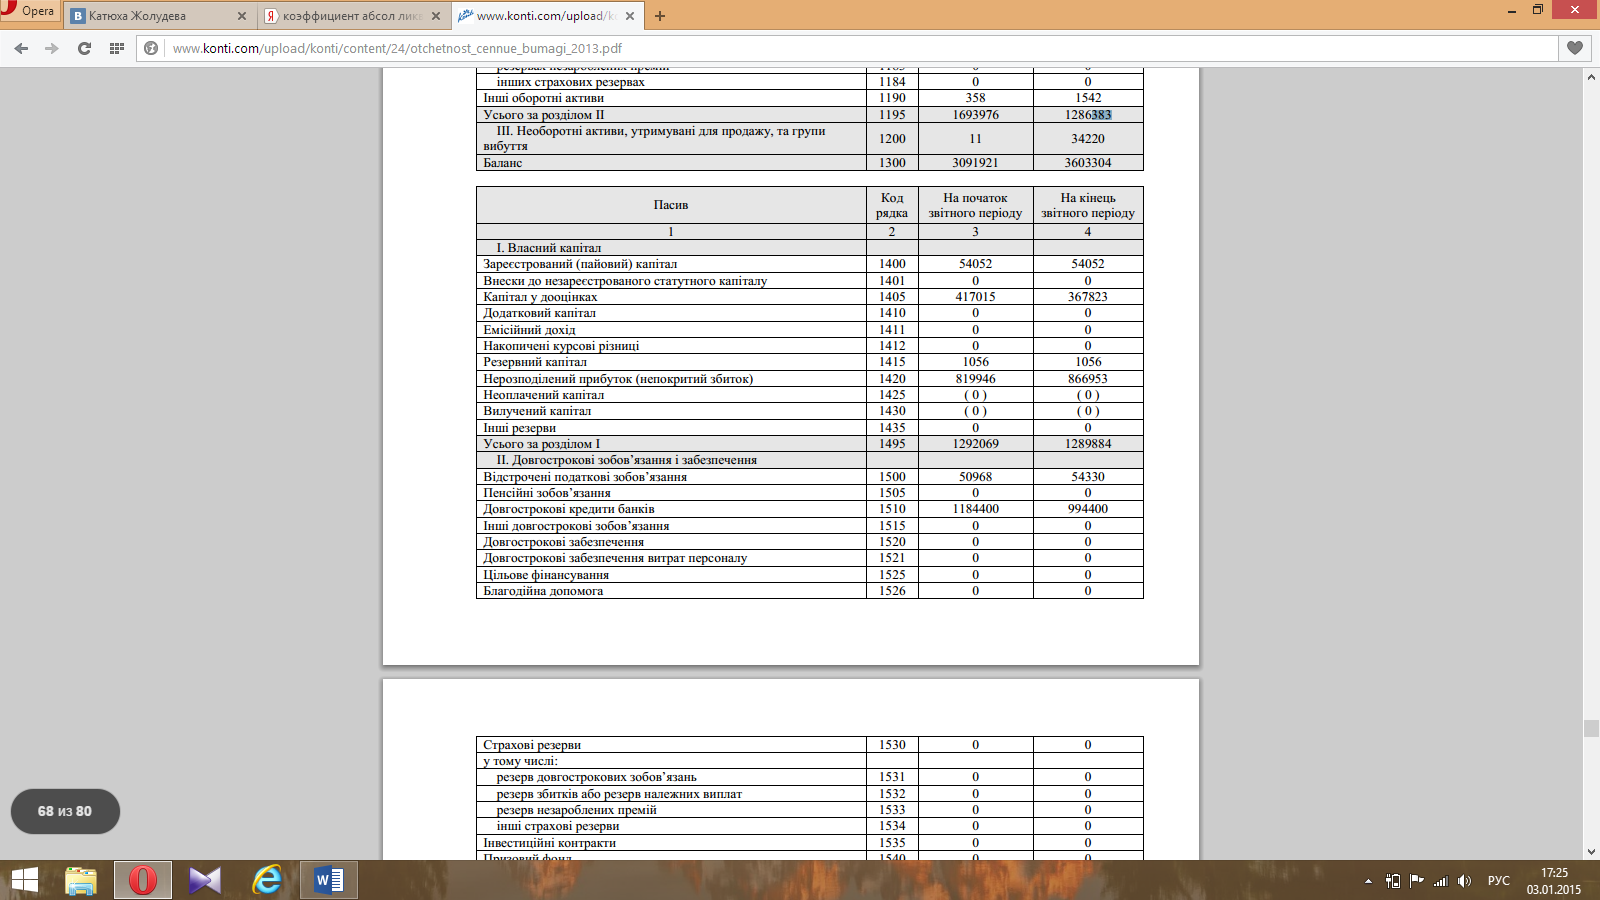The height and width of the screenshot is (900, 1600).
Task: Select the value 994400
Action: coord(1088,509)
